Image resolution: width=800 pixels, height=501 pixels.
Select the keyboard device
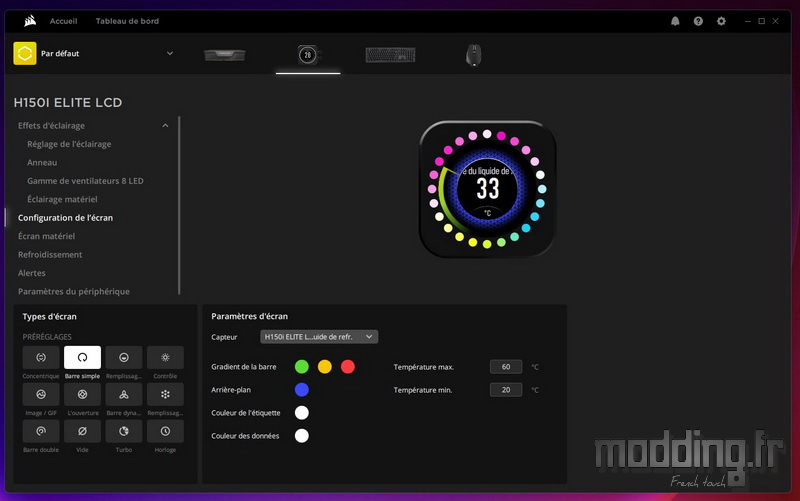point(390,55)
